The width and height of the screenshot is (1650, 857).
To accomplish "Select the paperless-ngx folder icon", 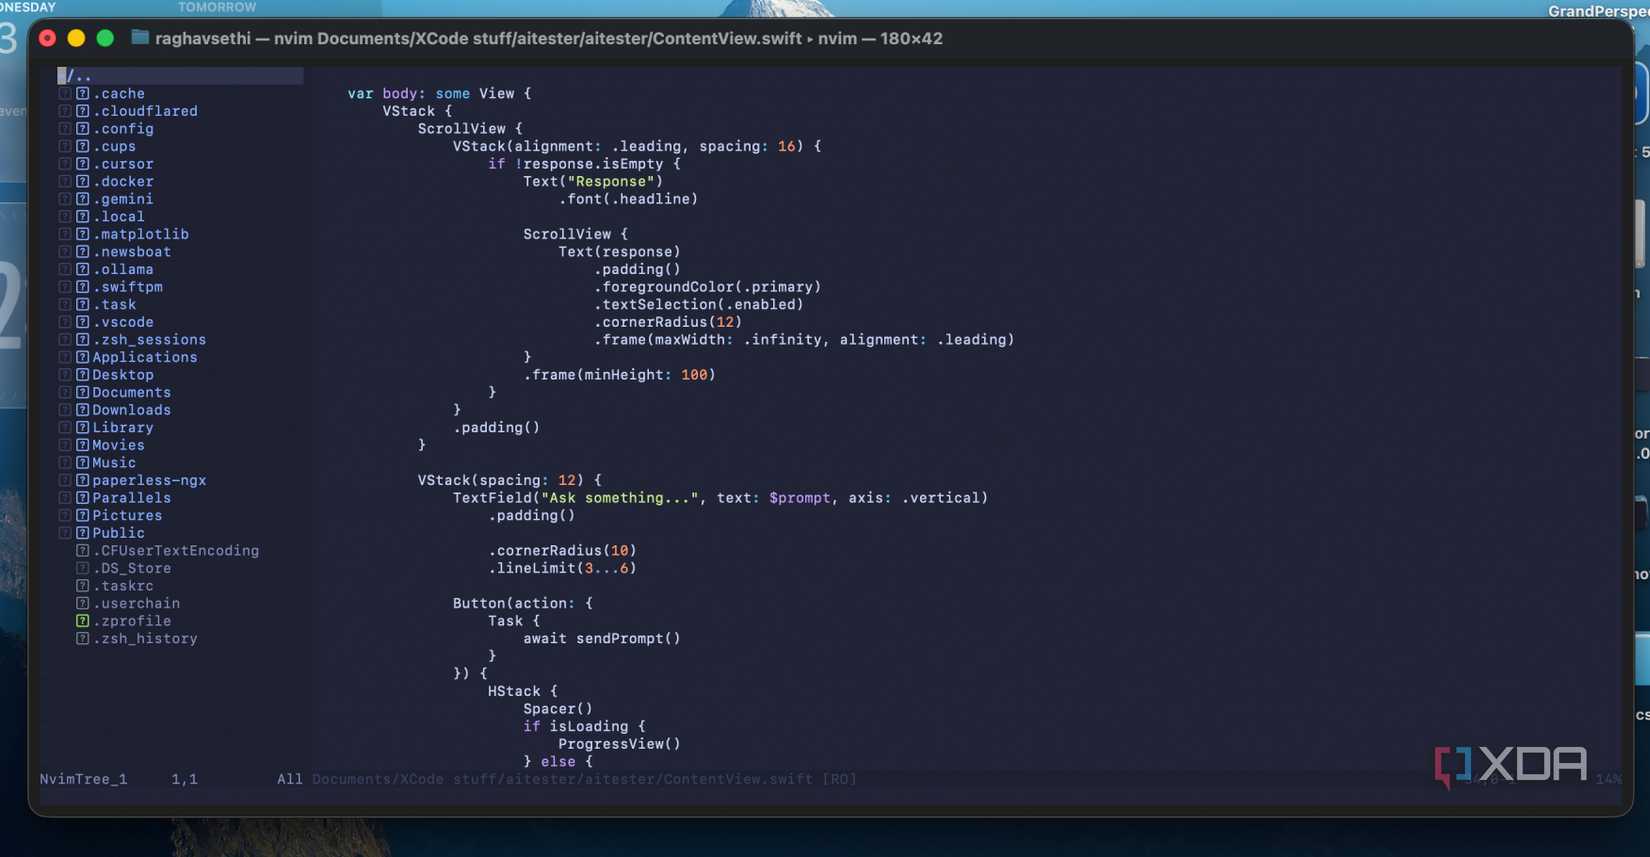I will click(x=83, y=480).
